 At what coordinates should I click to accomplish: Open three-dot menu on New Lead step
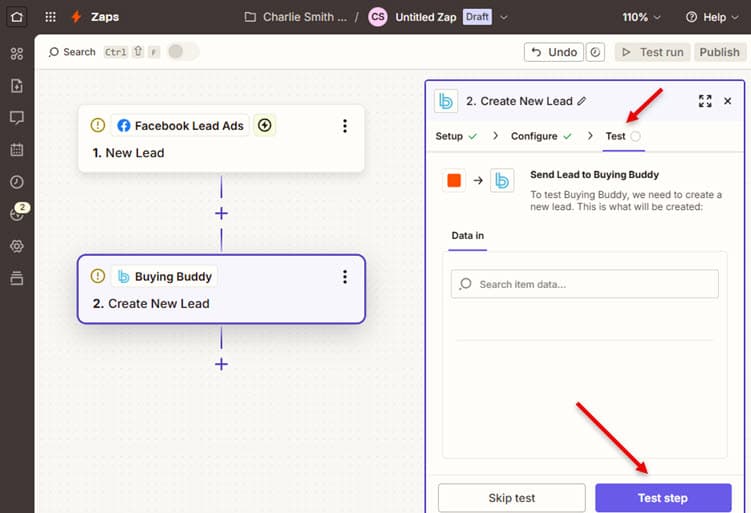coord(345,126)
